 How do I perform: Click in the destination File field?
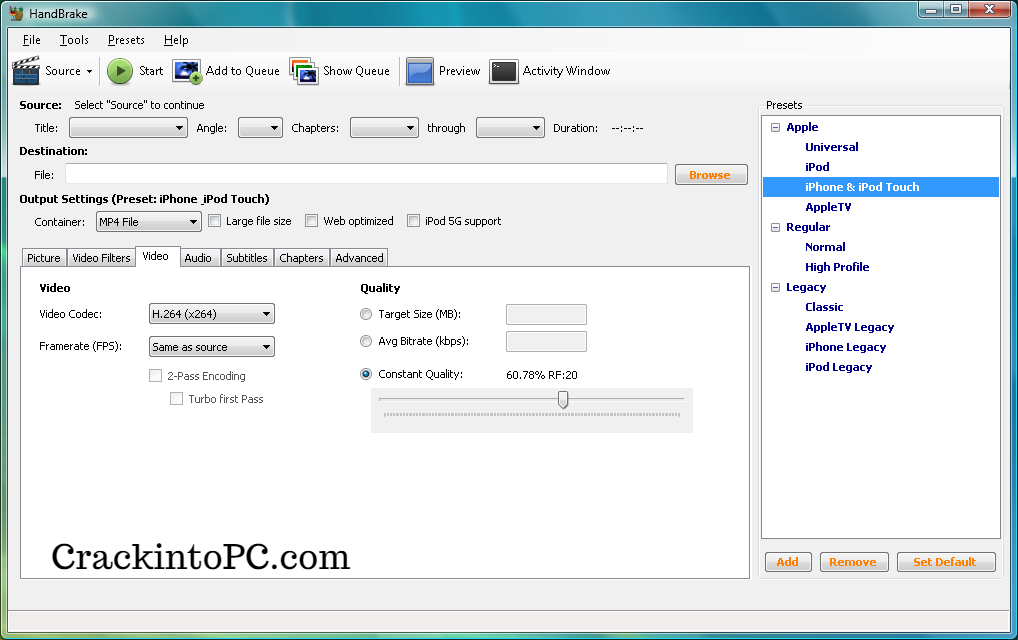click(x=366, y=174)
